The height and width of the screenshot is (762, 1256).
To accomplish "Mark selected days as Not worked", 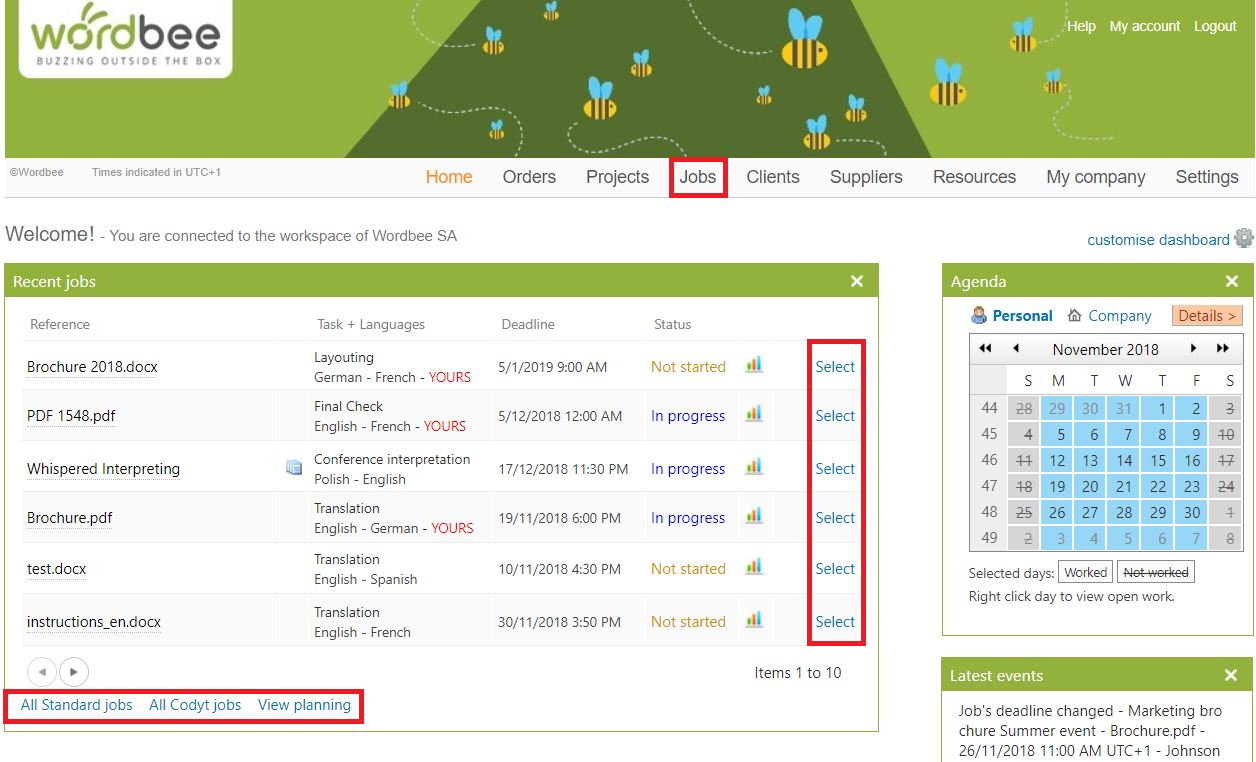I will 1156,573.
